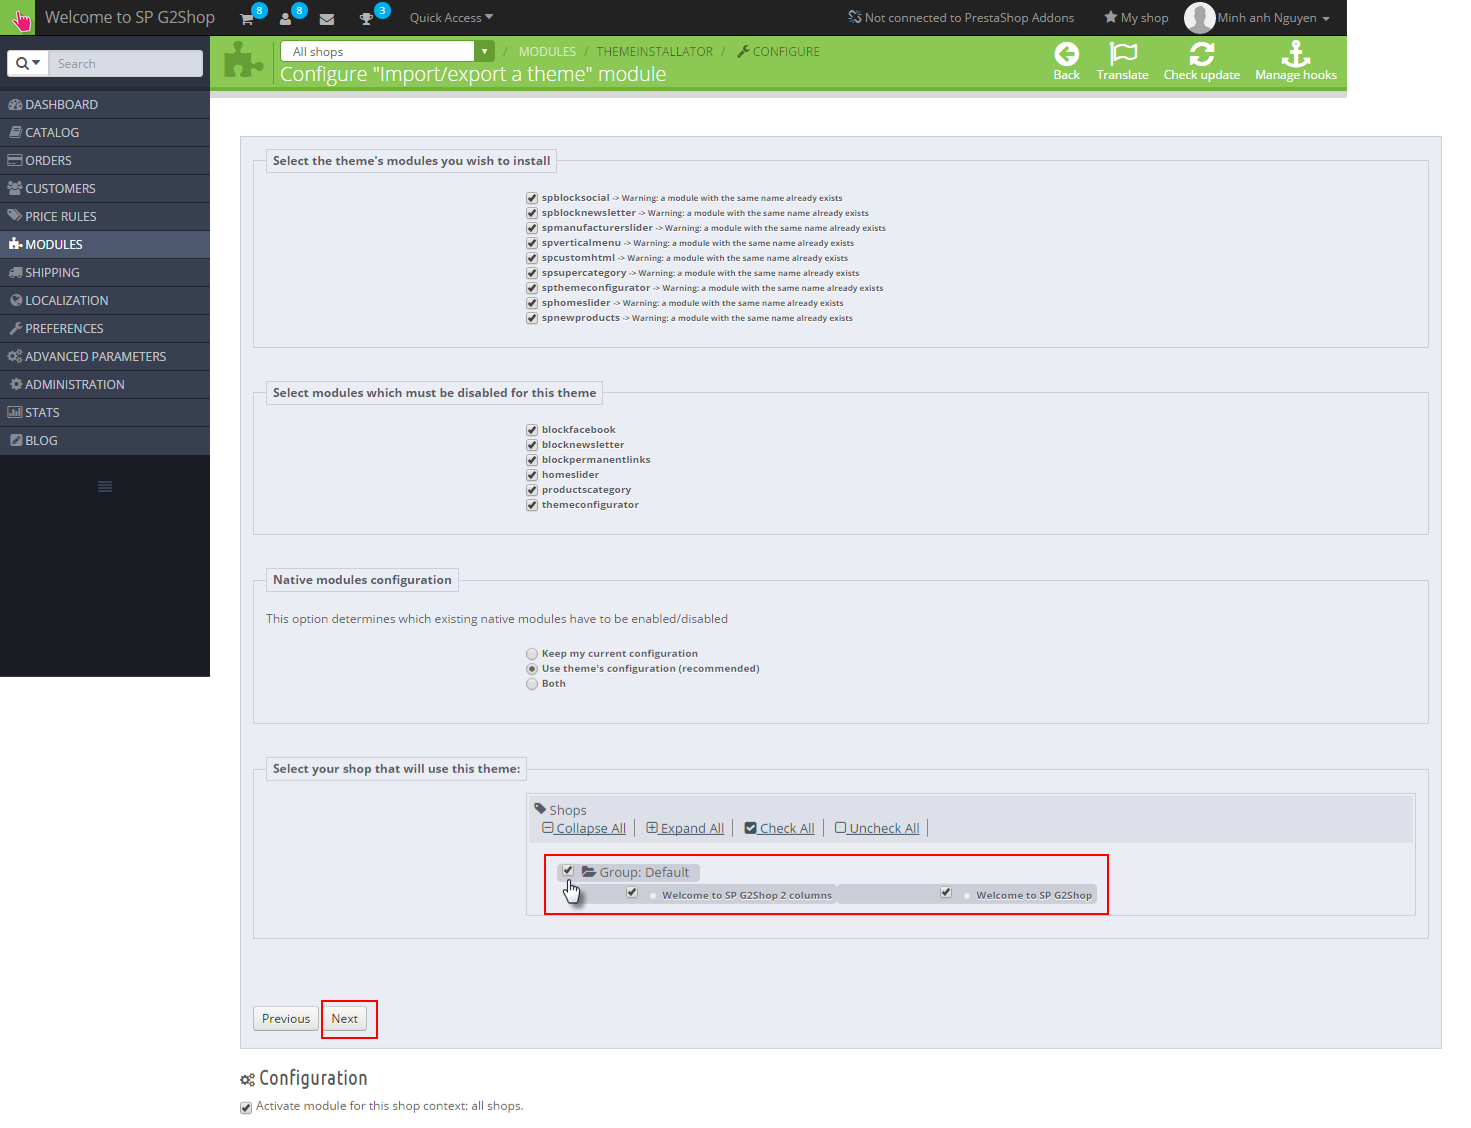Viewport: 1471px width, 1128px height.
Task: Click Collapse All in Shops tree
Action: pos(584,828)
